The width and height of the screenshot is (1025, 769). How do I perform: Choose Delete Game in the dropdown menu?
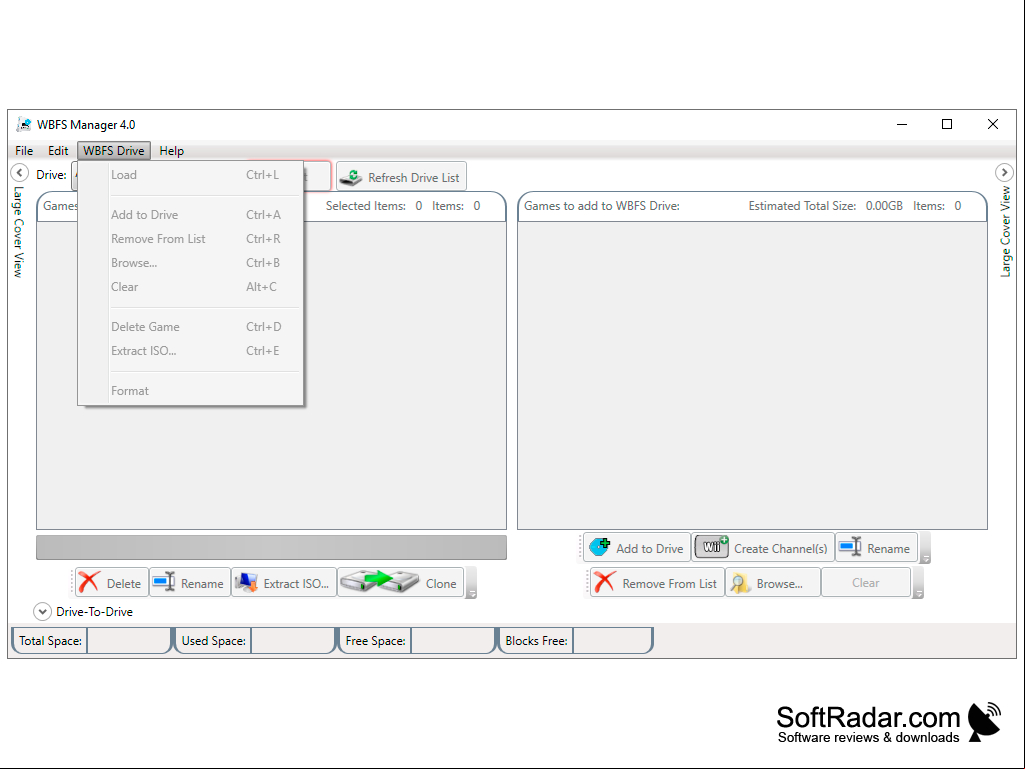[x=190, y=327]
